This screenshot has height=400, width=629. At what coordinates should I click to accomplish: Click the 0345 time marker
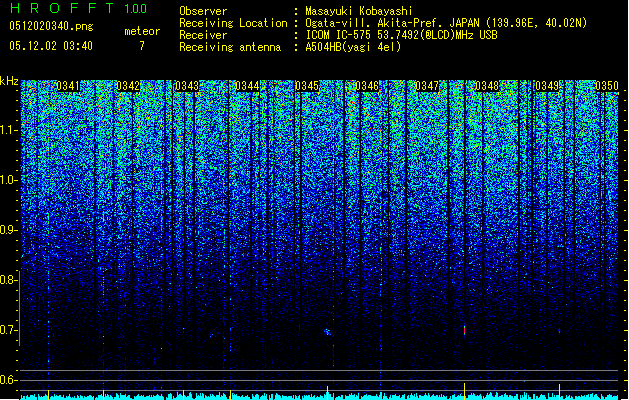[307, 86]
